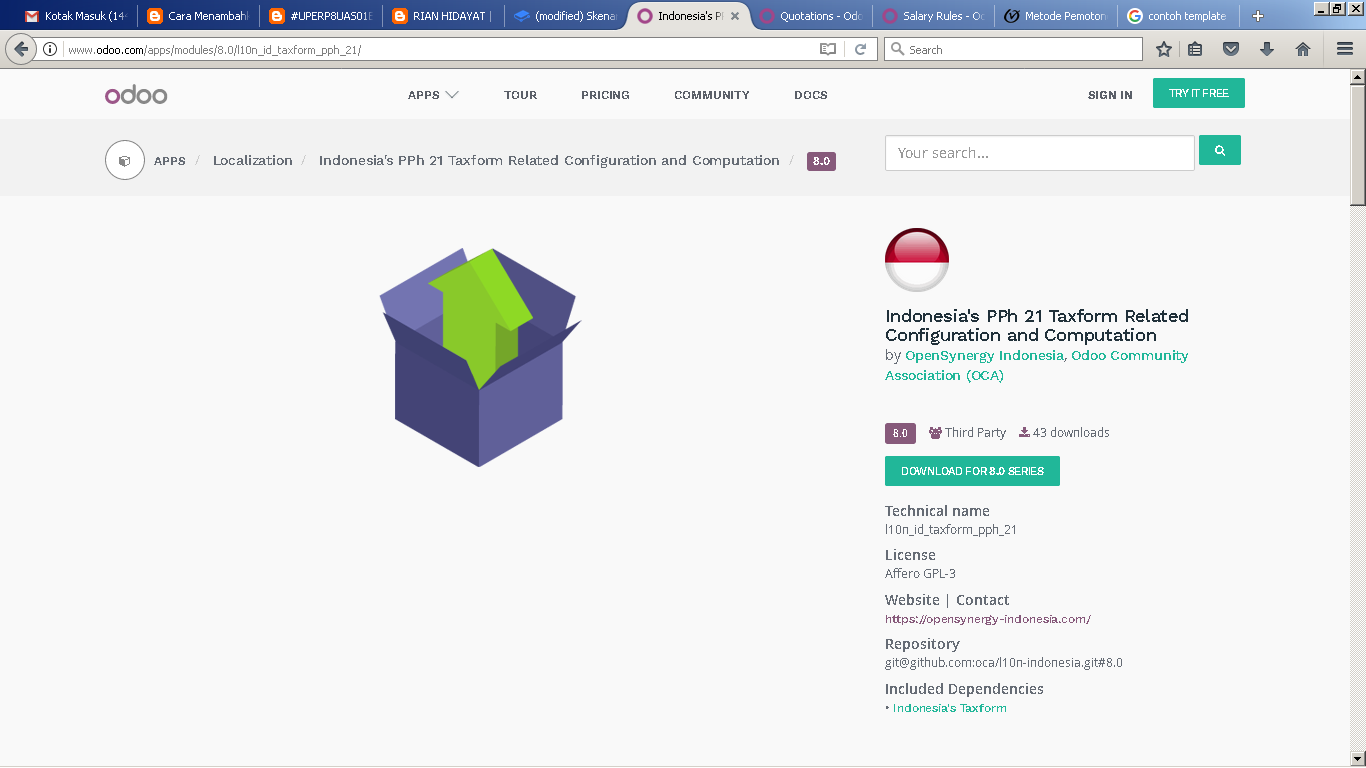
Task: Switch to (modified) Skena tab
Action: (x=566, y=16)
